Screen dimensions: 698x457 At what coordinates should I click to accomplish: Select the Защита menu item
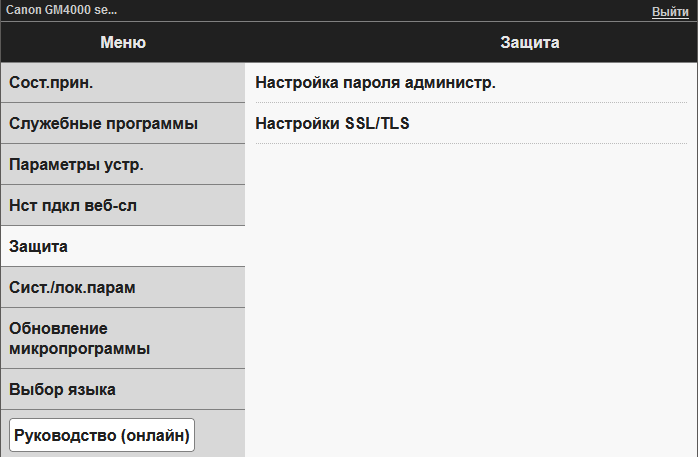[122, 246]
